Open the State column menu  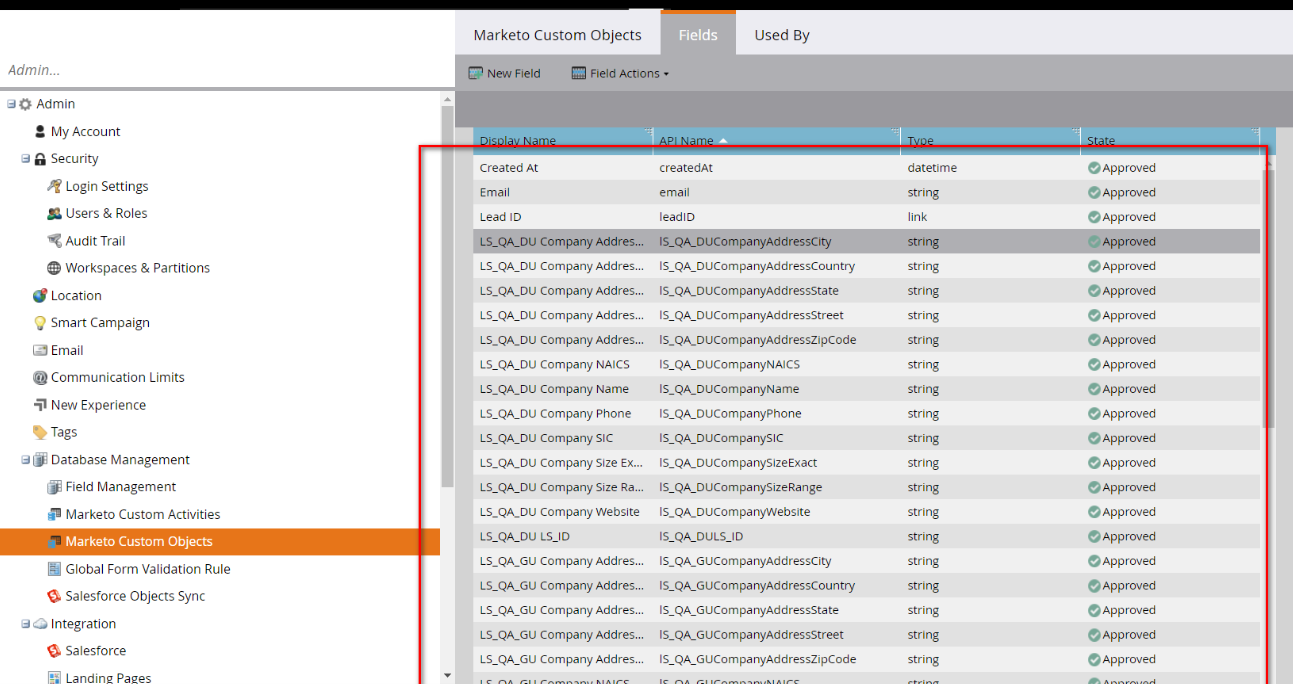coord(1255,132)
